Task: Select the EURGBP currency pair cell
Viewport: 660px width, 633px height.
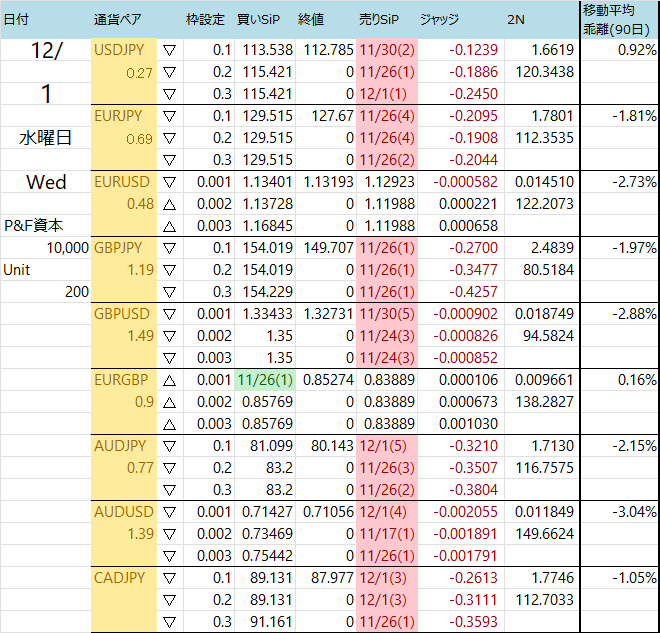Action: click(x=121, y=380)
